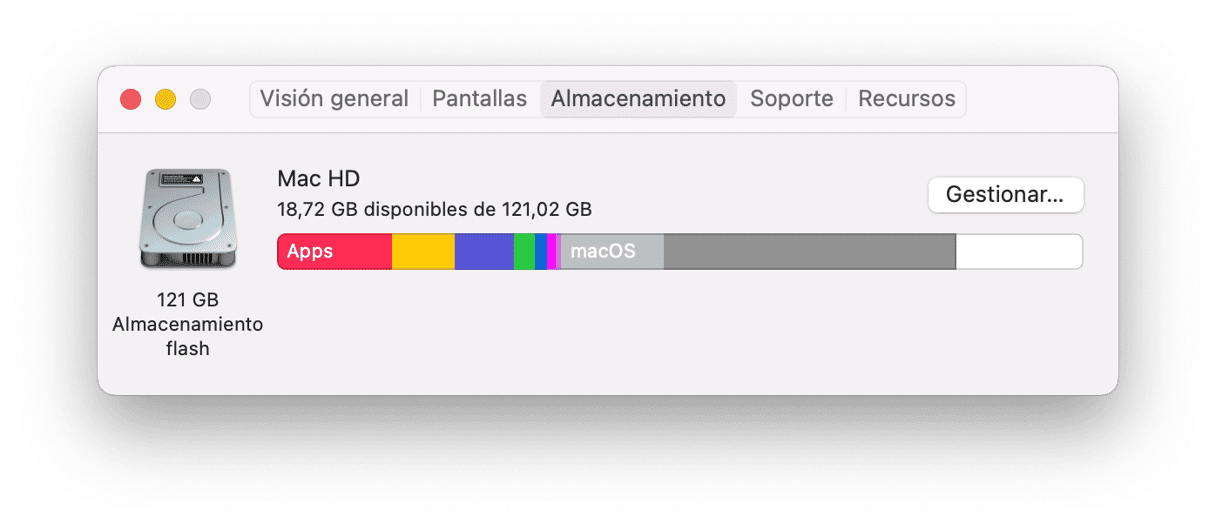The height and width of the screenshot is (524, 1216).
Task: Open the Visión general tab
Action: tap(334, 99)
